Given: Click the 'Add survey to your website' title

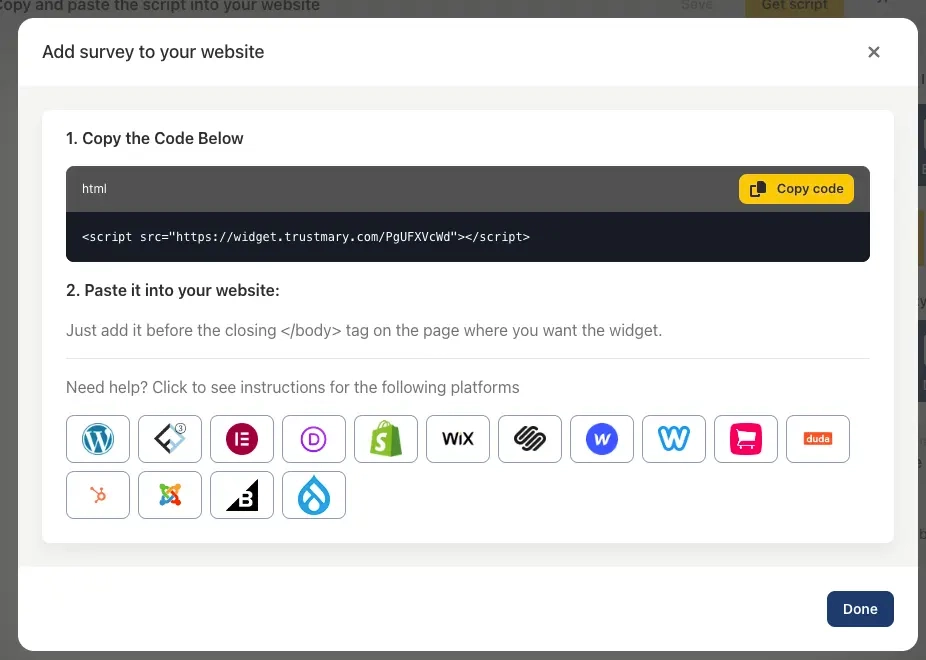Looking at the screenshot, I should pos(153,52).
